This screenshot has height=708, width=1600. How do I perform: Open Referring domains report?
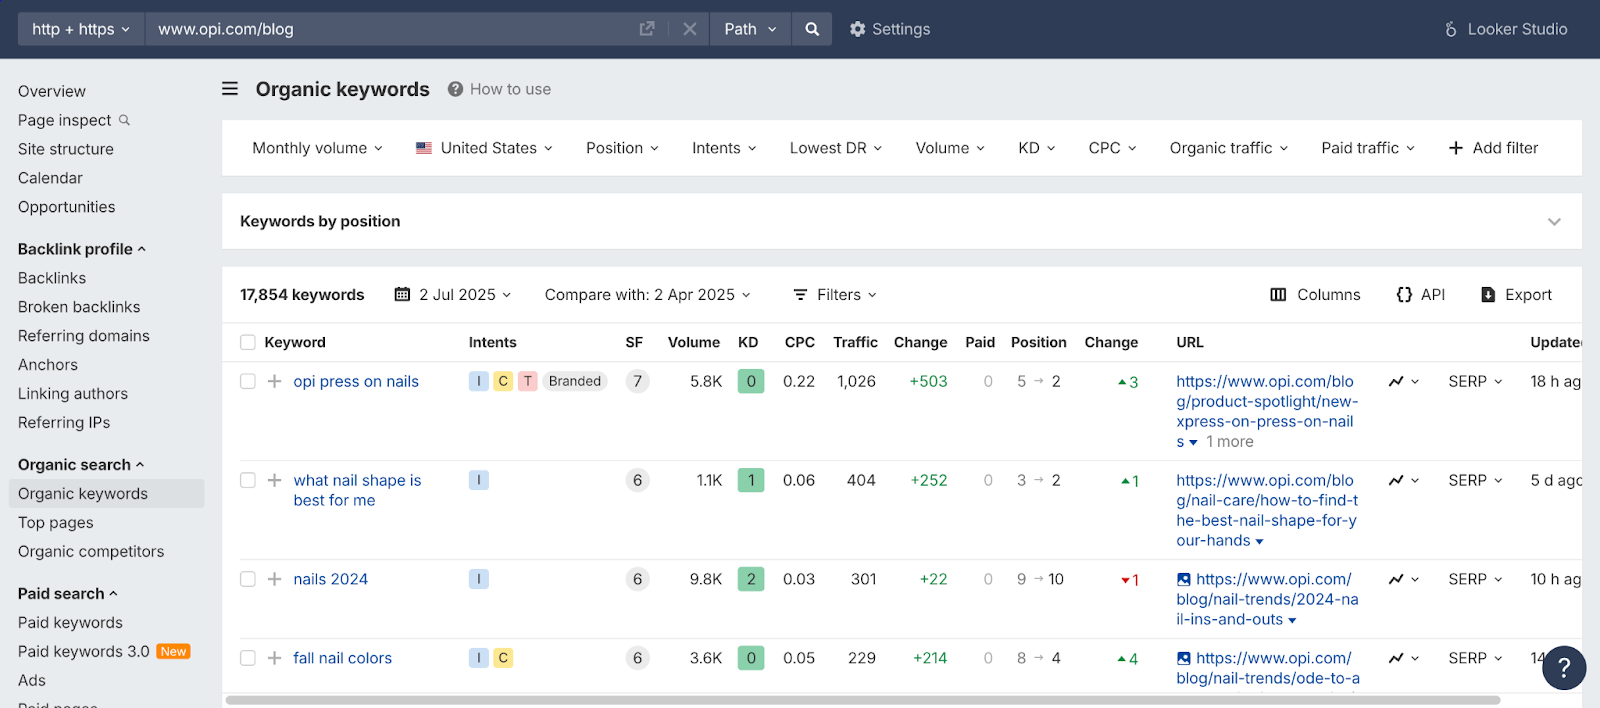(84, 336)
